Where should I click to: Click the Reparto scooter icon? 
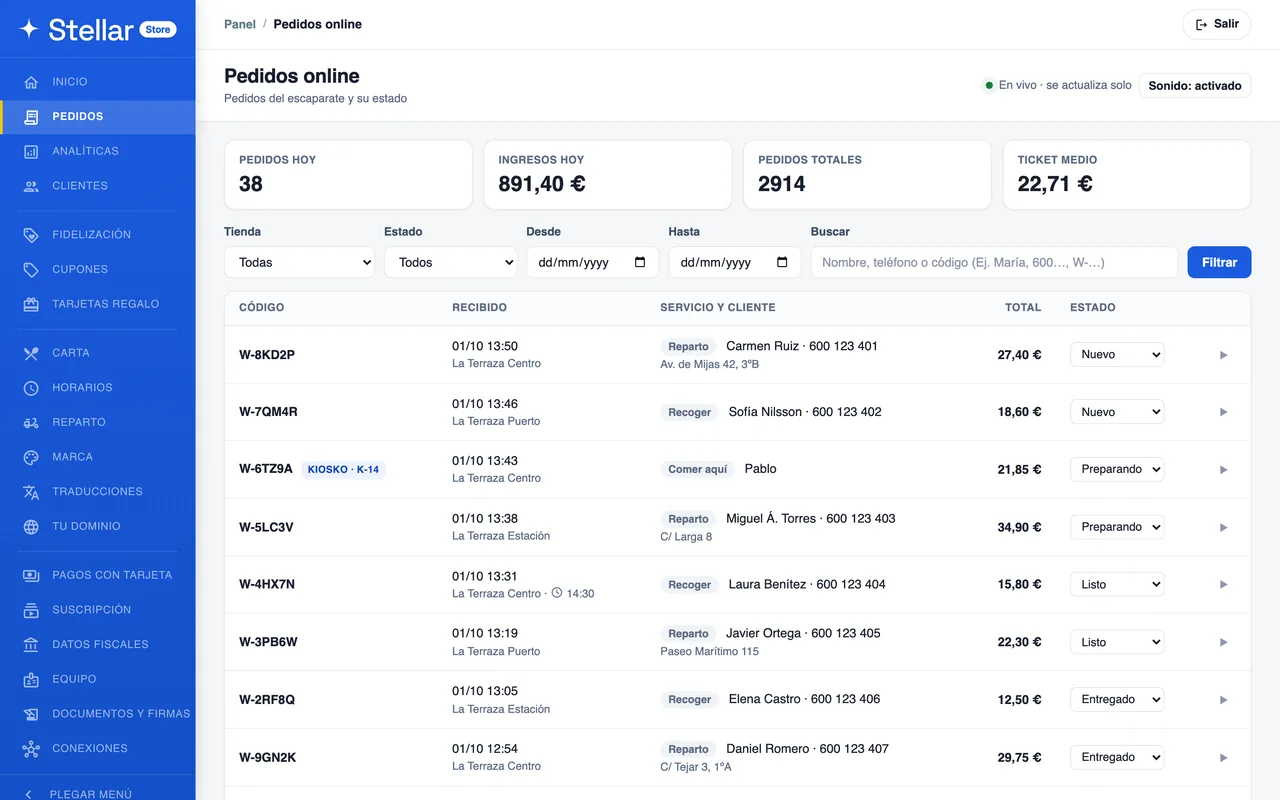point(31,422)
